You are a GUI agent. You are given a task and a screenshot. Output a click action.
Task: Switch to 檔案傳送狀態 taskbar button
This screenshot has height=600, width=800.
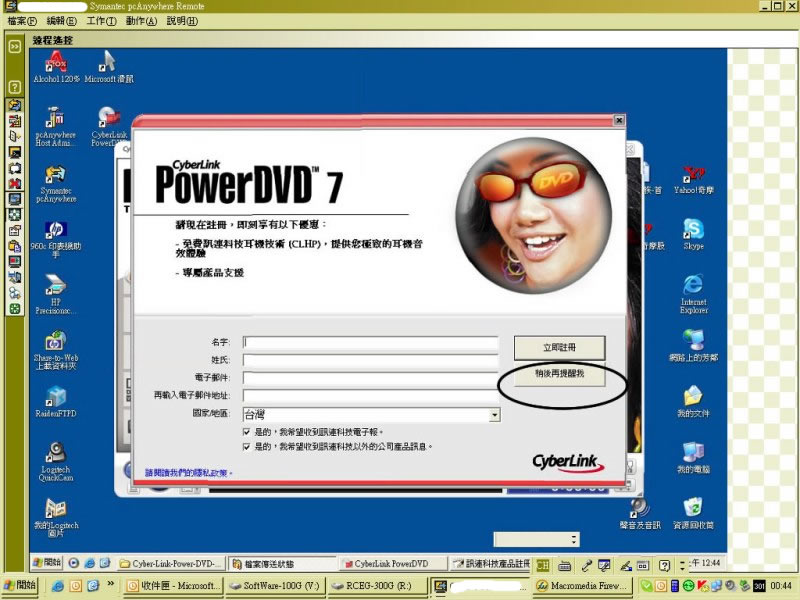tap(281, 564)
